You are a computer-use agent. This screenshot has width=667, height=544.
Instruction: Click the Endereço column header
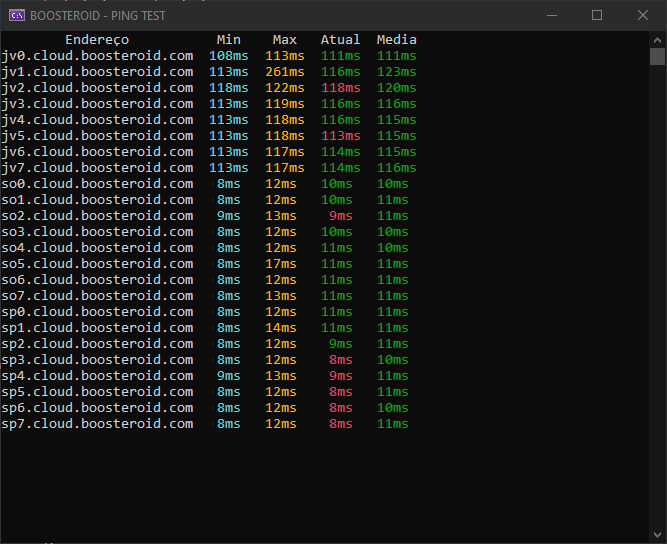tap(97, 40)
